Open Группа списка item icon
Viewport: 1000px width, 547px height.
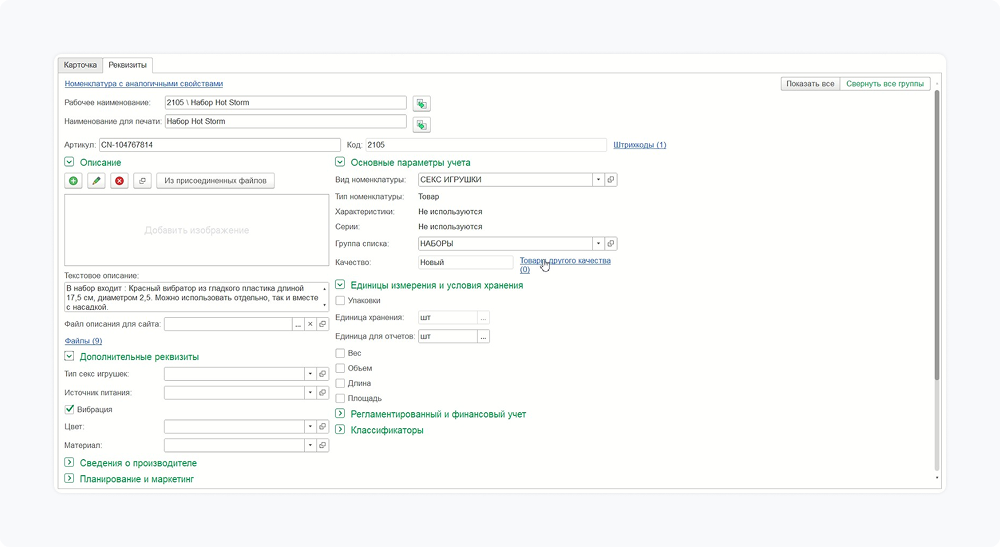coord(611,244)
